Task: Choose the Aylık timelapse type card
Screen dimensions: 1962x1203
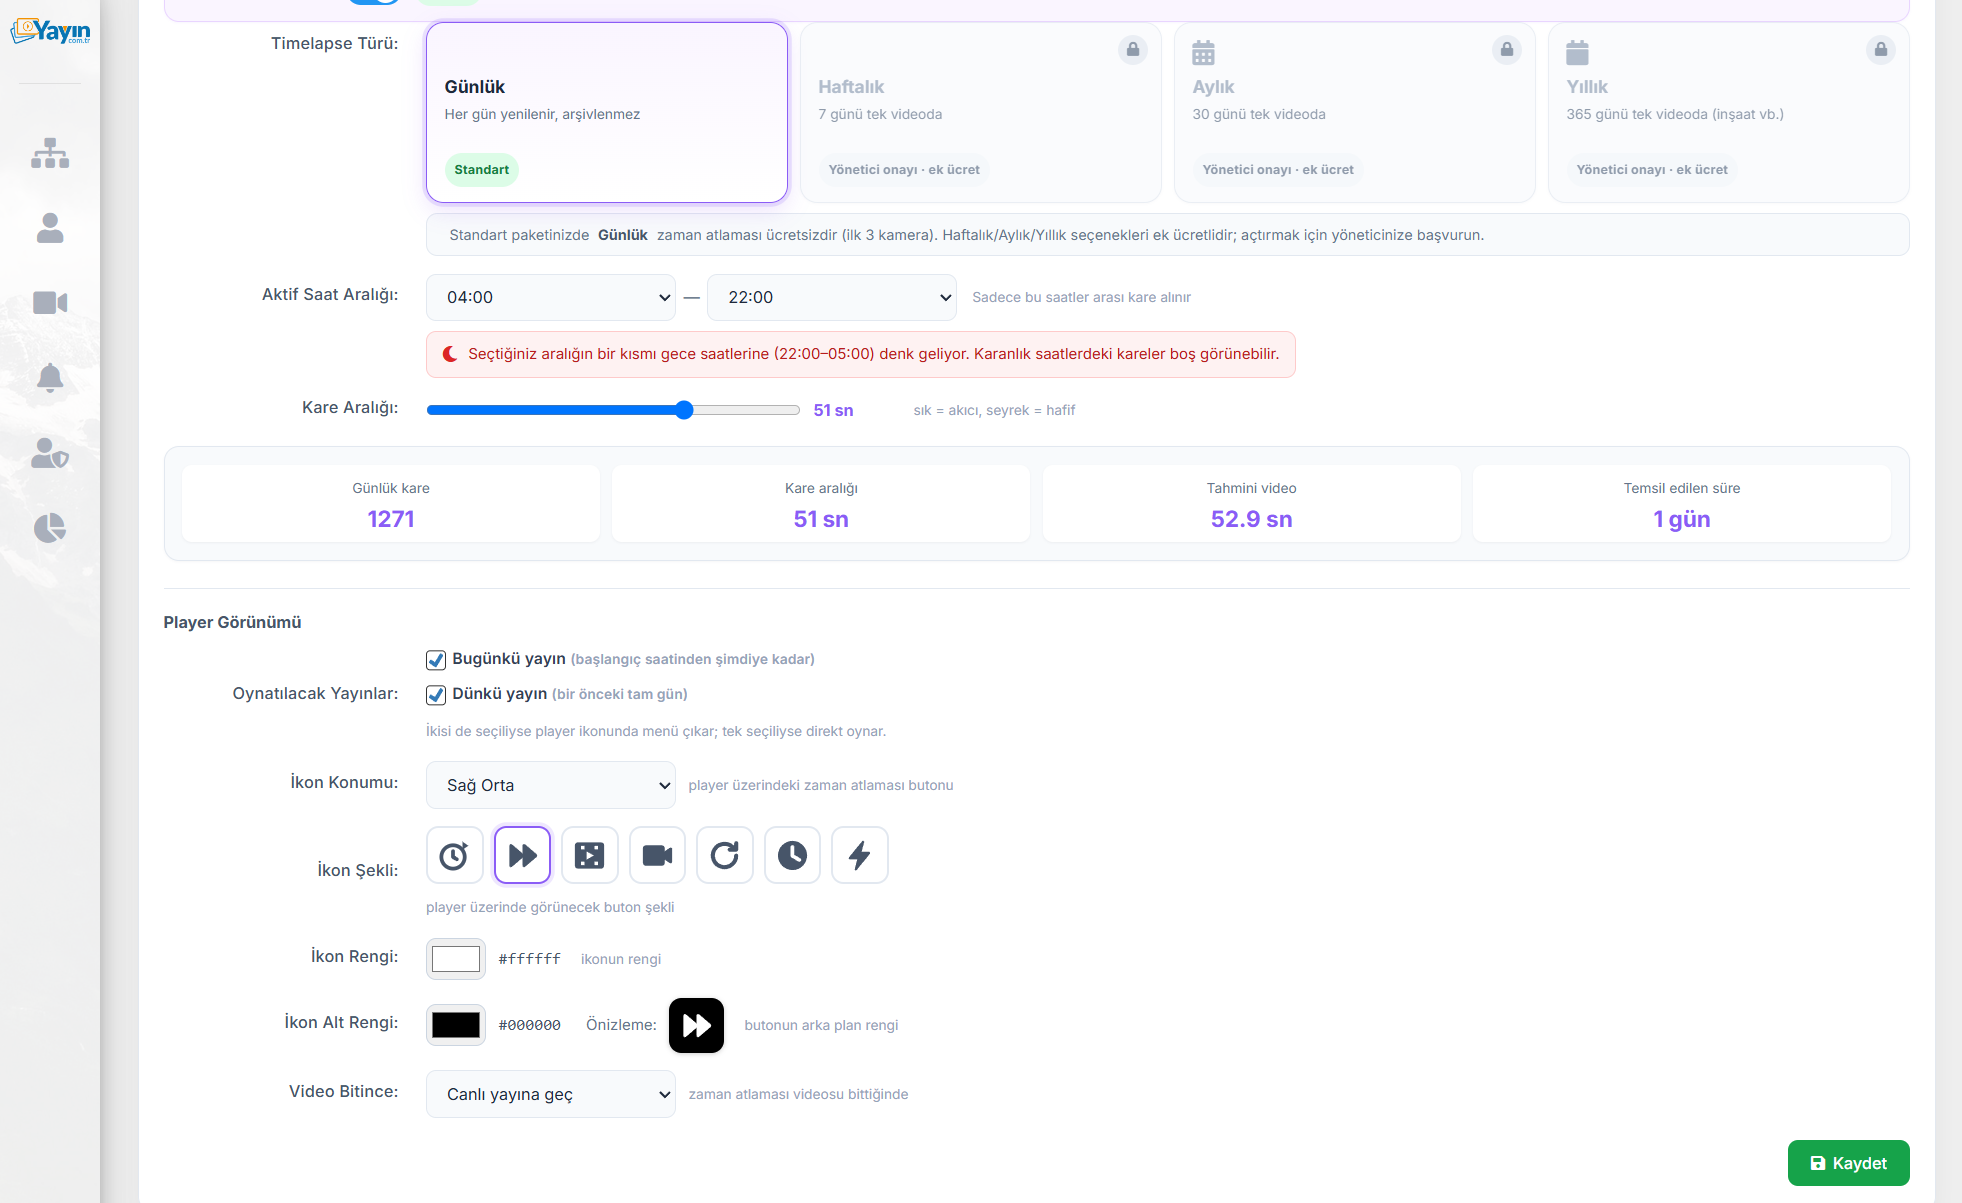Action: pyautogui.click(x=1355, y=113)
